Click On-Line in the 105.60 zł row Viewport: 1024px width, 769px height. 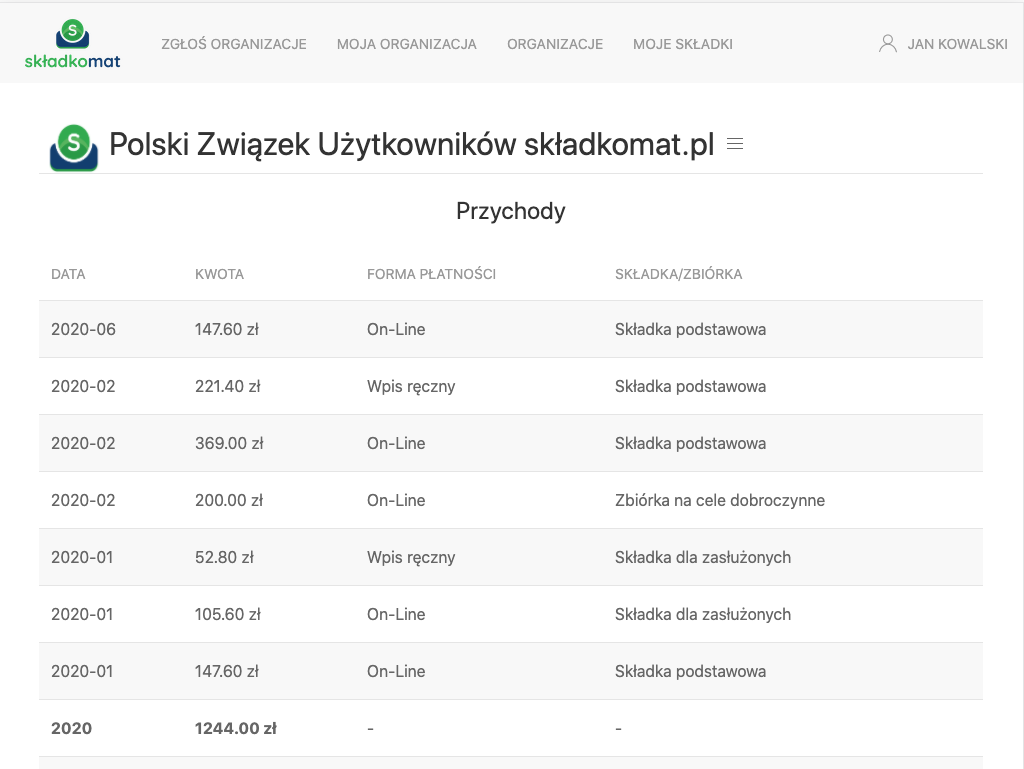pos(396,614)
